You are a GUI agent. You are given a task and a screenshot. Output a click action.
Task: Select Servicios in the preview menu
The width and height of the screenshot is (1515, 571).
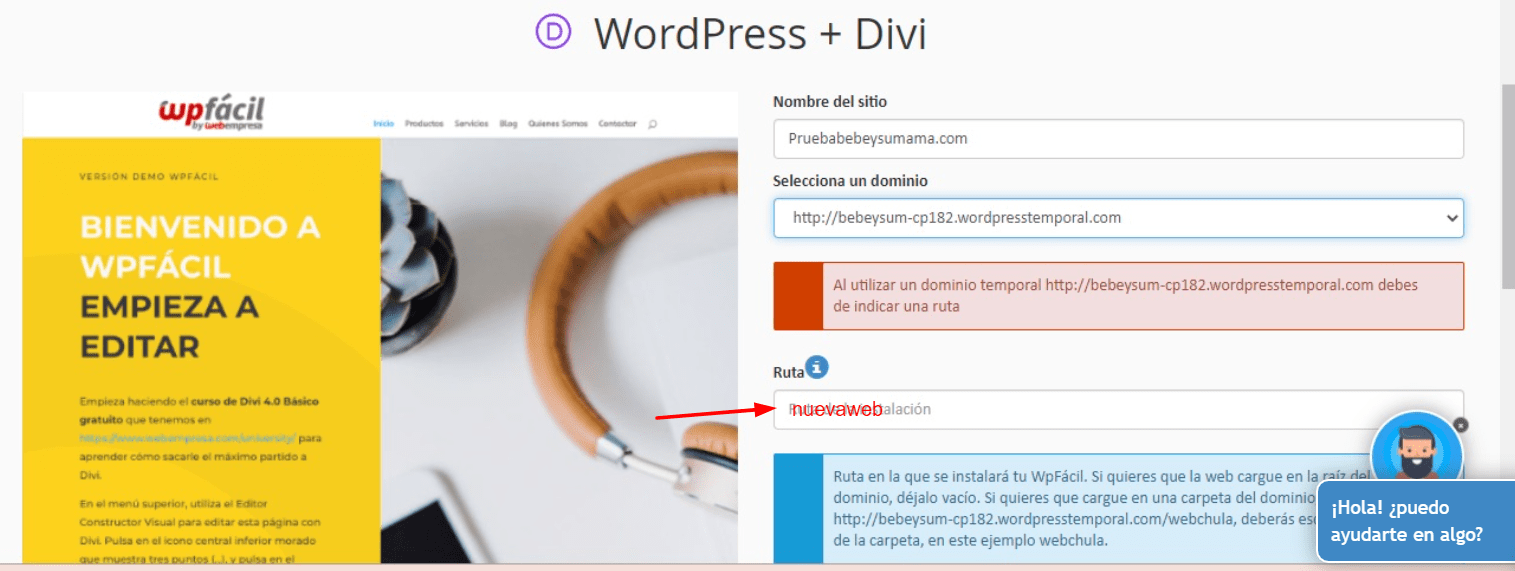pyautogui.click(x=471, y=124)
